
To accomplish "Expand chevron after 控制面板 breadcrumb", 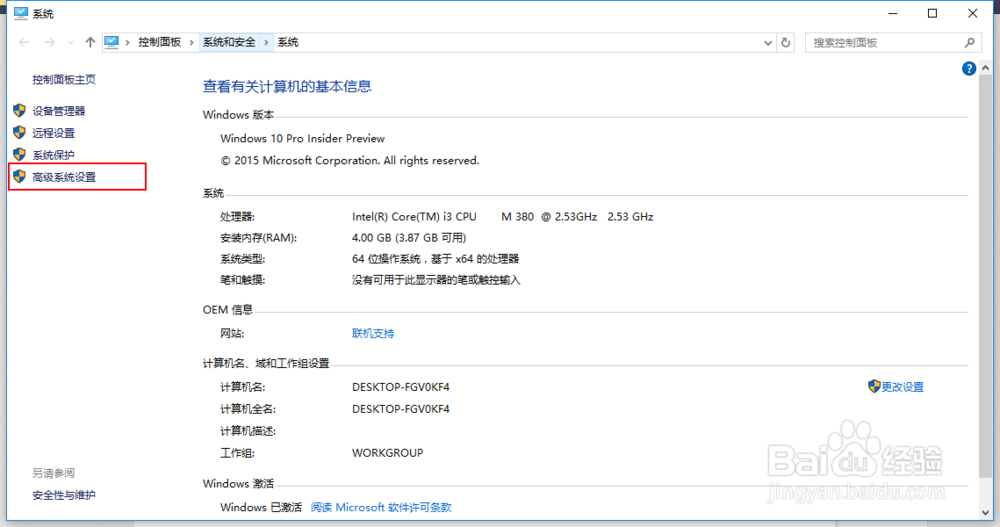I will coord(191,43).
